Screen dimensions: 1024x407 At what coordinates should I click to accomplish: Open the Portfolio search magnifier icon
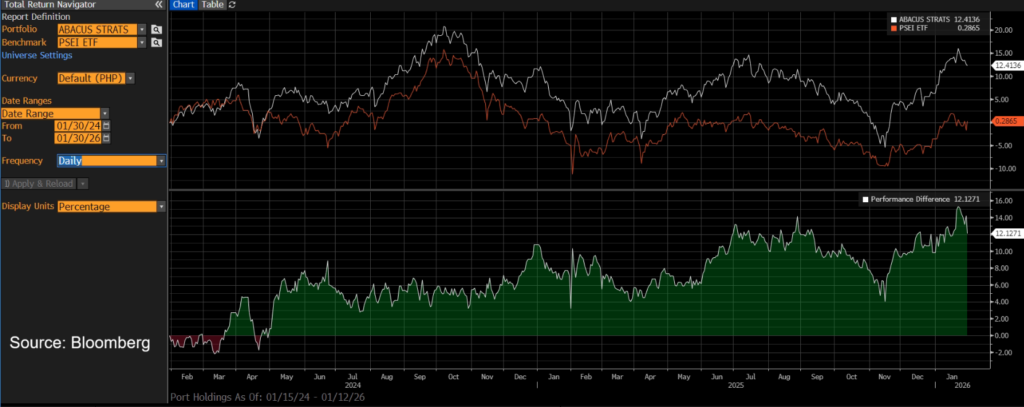point(157,30)
